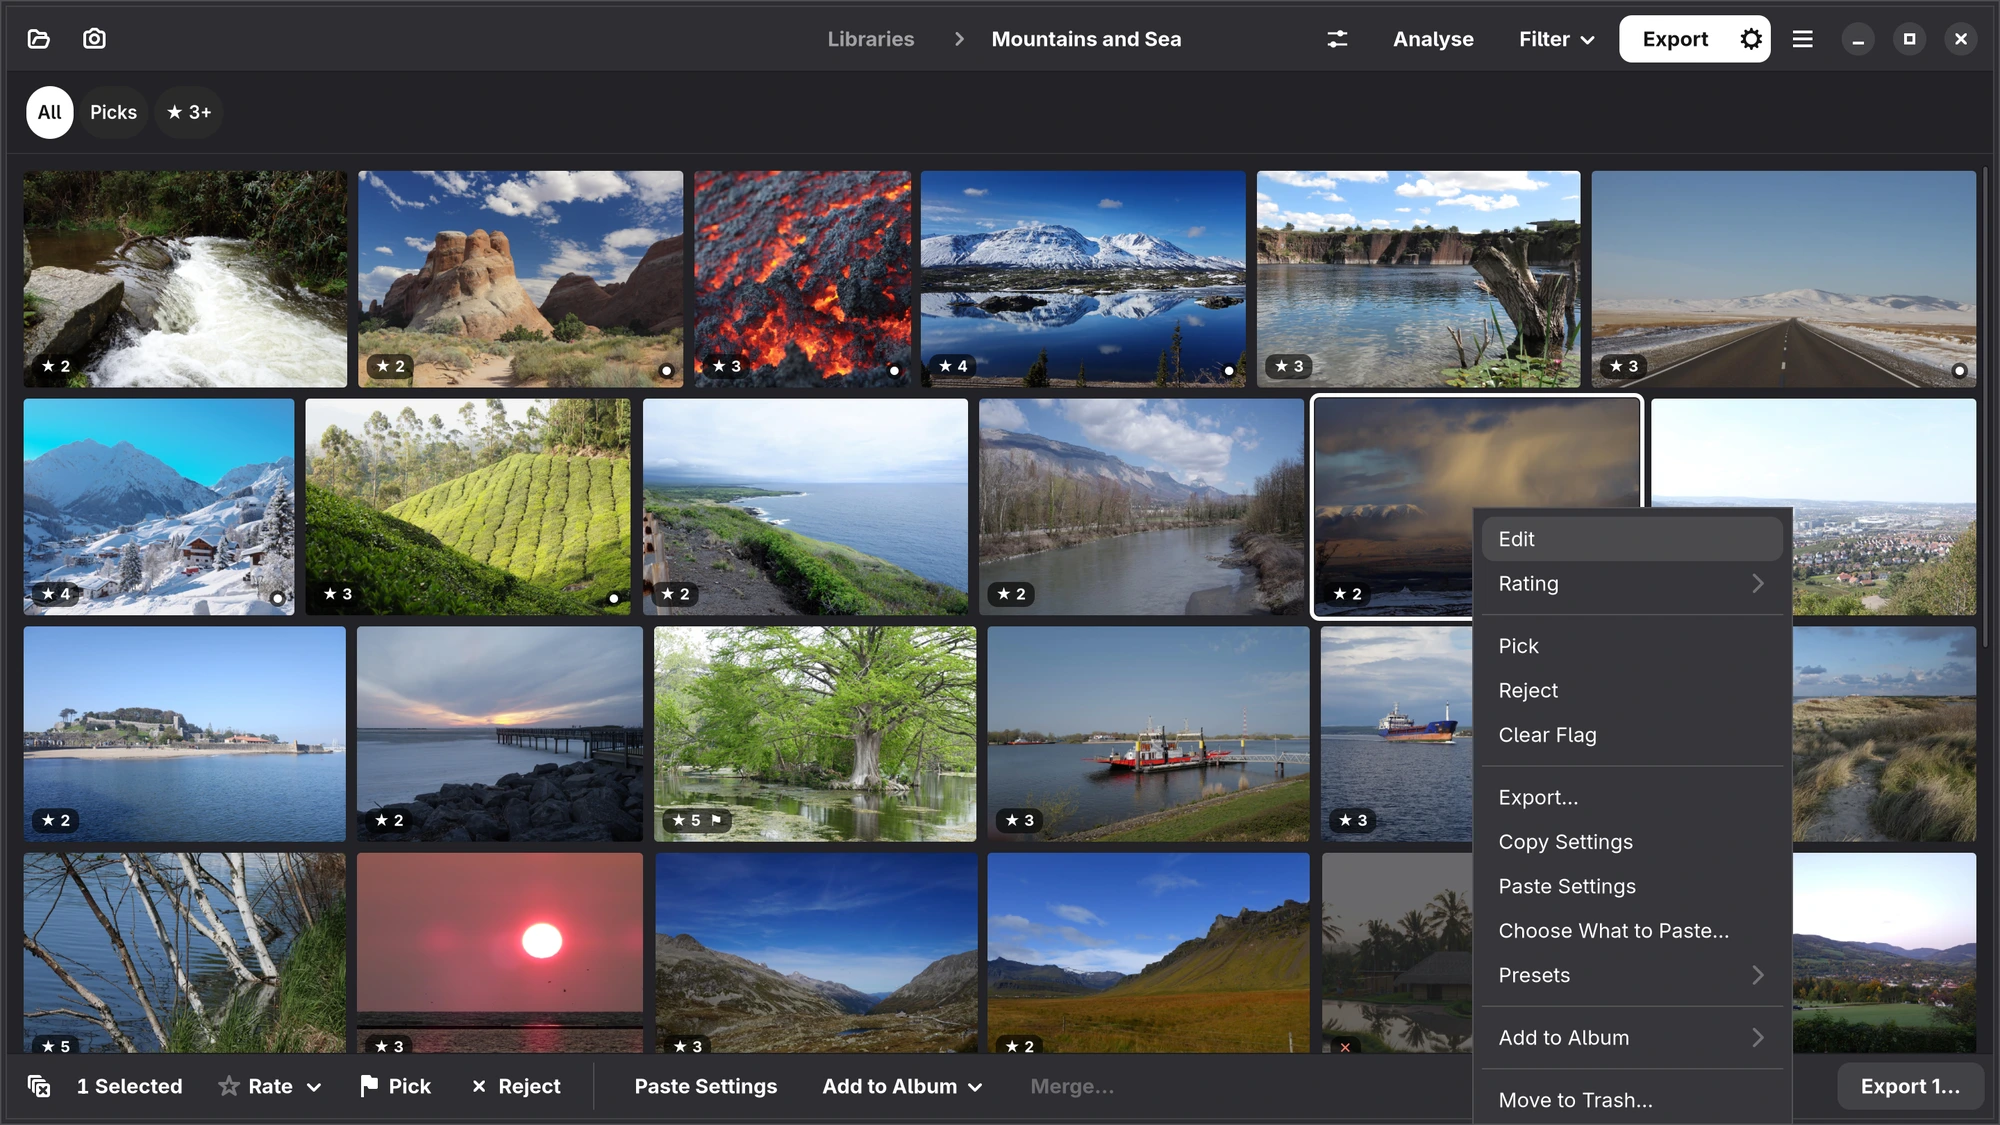The width and height of the screenshot is (2000, 1125).
Task: Expand the Add to Album dropdown in bottom bar
Action: point(975,1087)
